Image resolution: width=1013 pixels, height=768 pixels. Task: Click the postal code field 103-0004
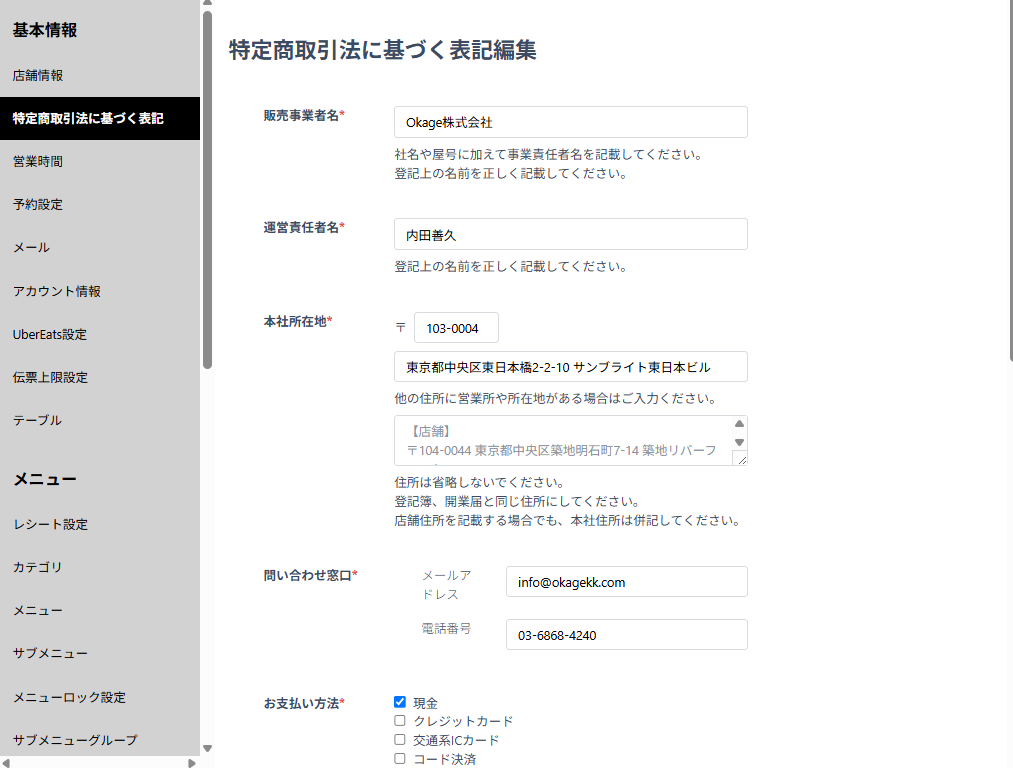[x=456, y=328]
